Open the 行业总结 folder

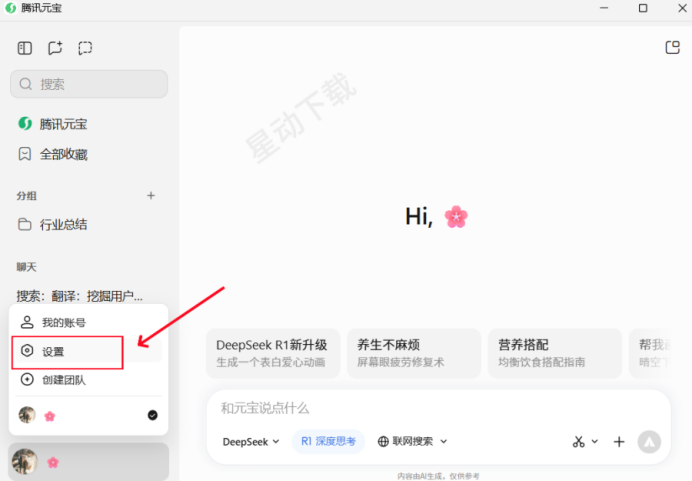[53, 225]
